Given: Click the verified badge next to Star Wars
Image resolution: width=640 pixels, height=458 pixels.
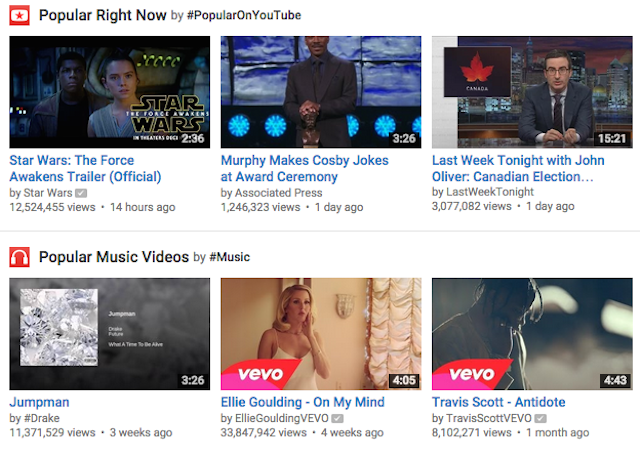Looking at the screenshot, I should pyautogui.click(x=81, y=193).
